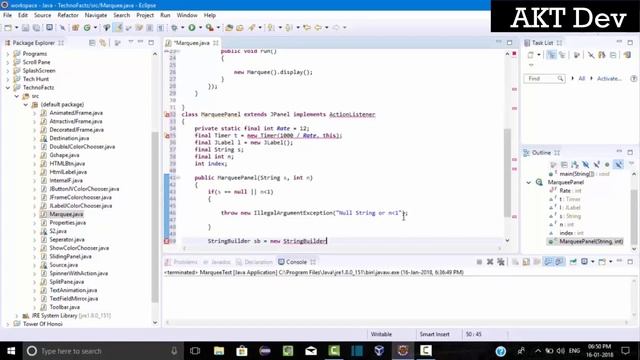Open Display Selected Console dropdown

[593, 262]
